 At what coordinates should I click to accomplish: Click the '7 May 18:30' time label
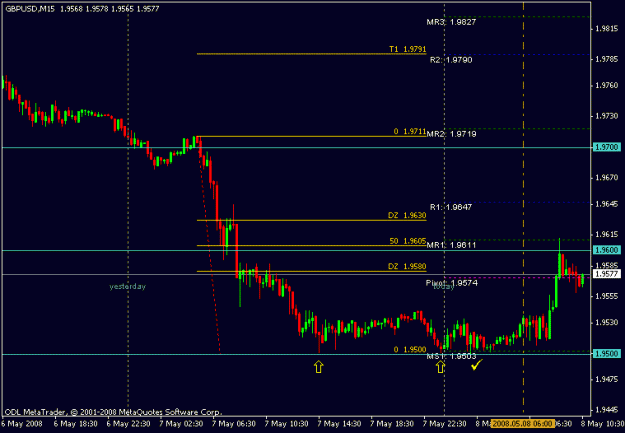[392, 423]
